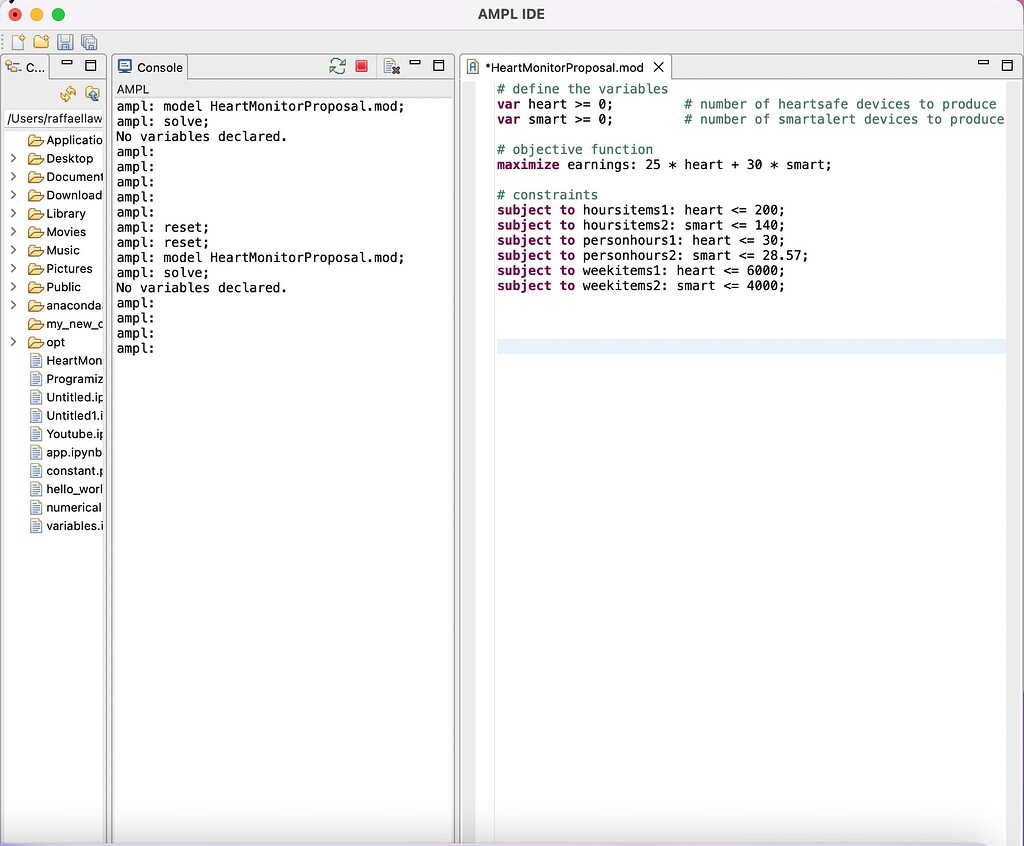Save the current file via the Save icon
1024x846 pixels.
coord(64,42)
